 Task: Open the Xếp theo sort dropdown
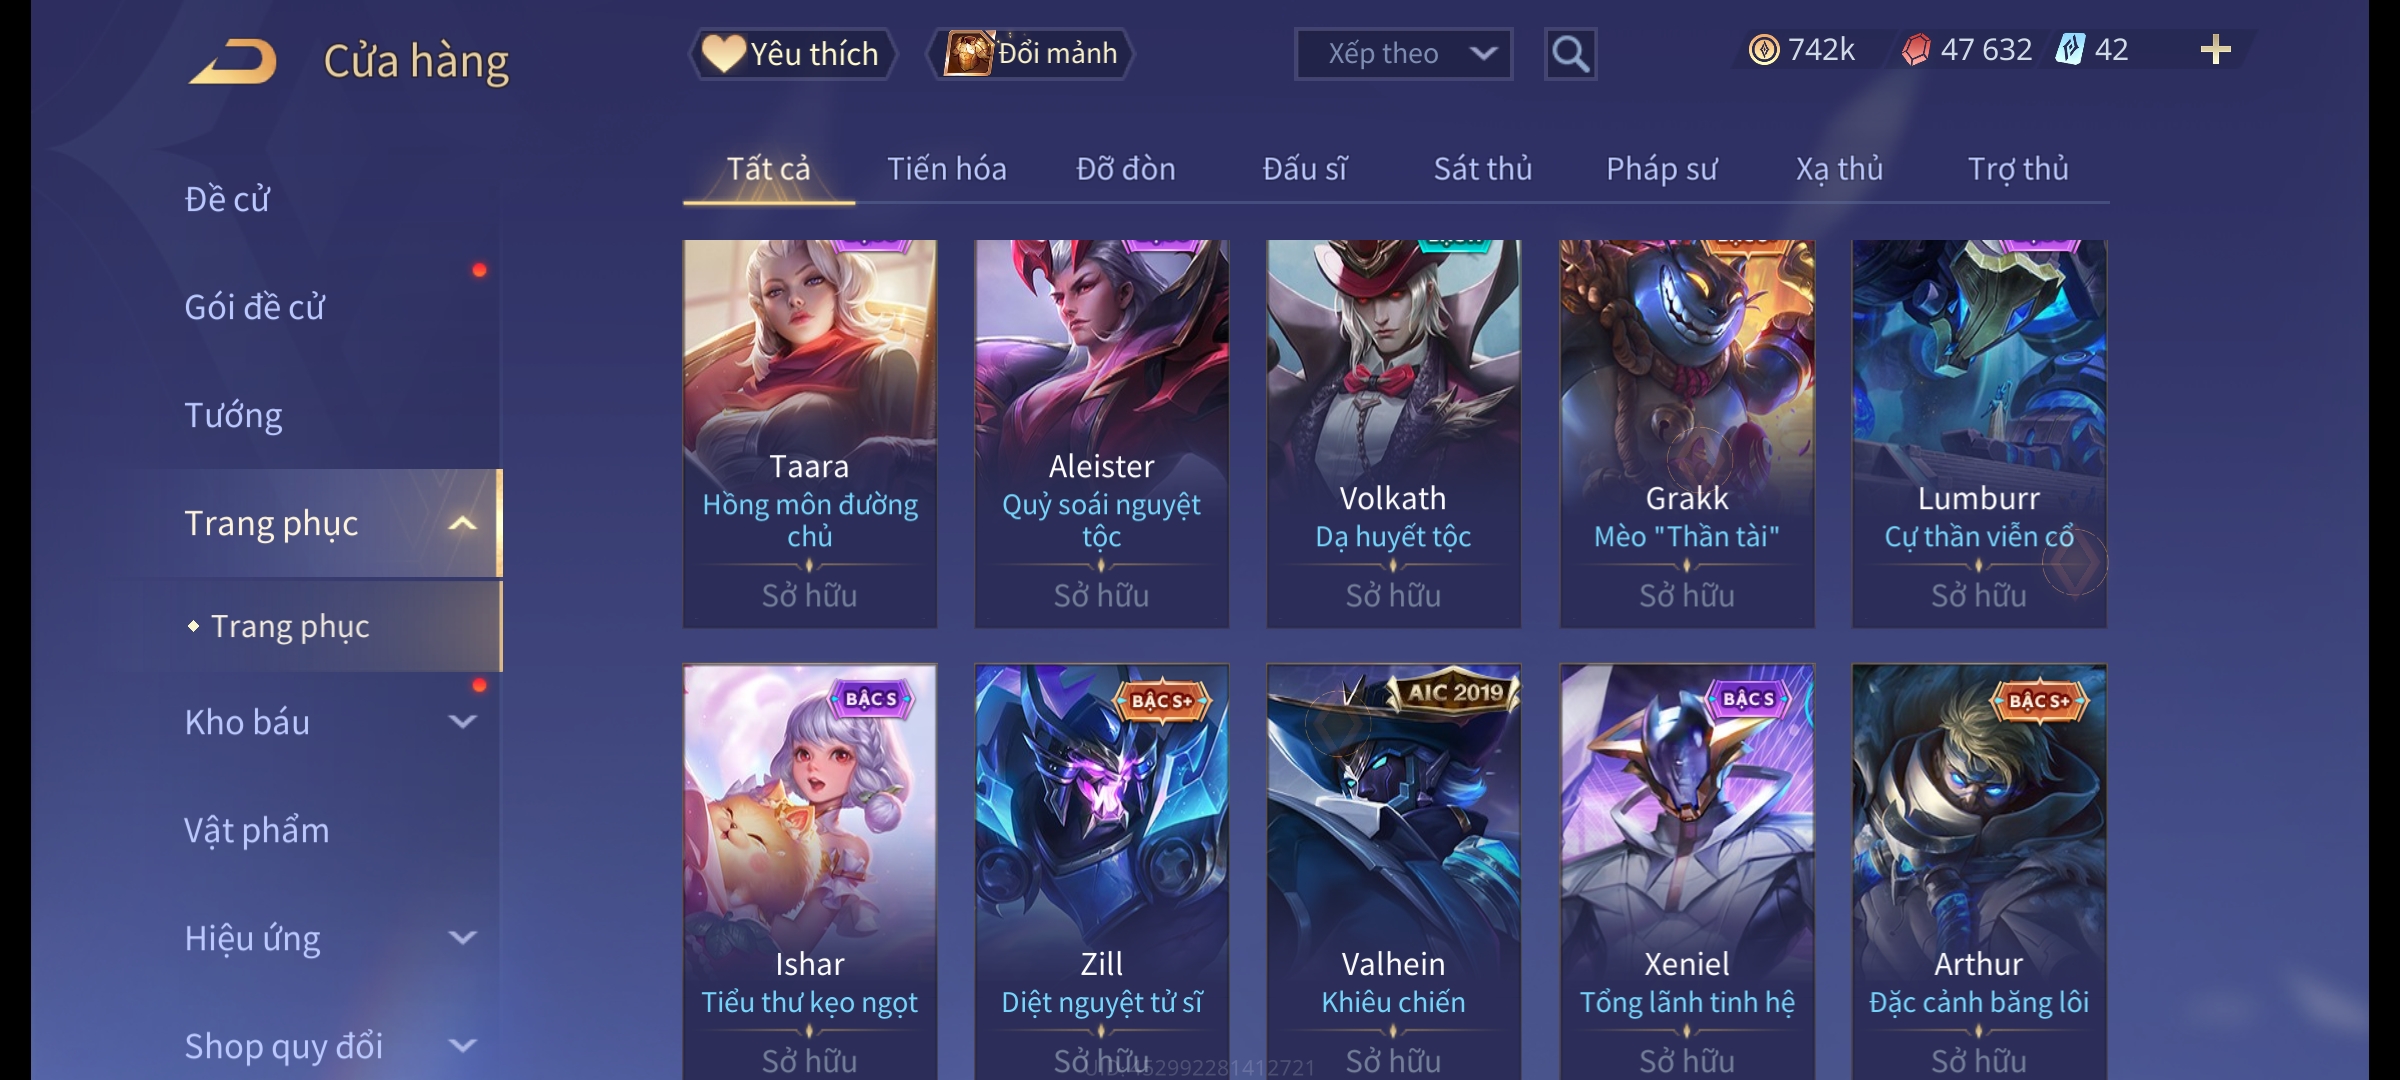tap(1403, 54)
